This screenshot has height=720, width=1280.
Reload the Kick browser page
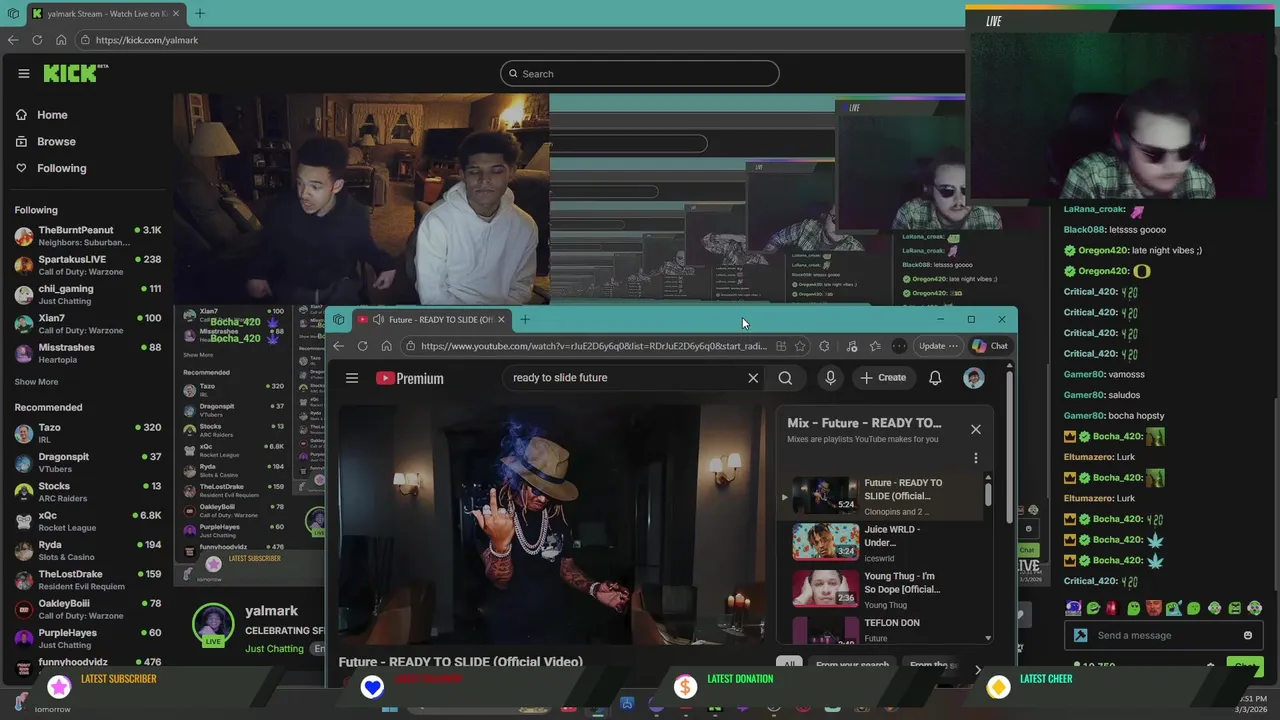[37, 40]
